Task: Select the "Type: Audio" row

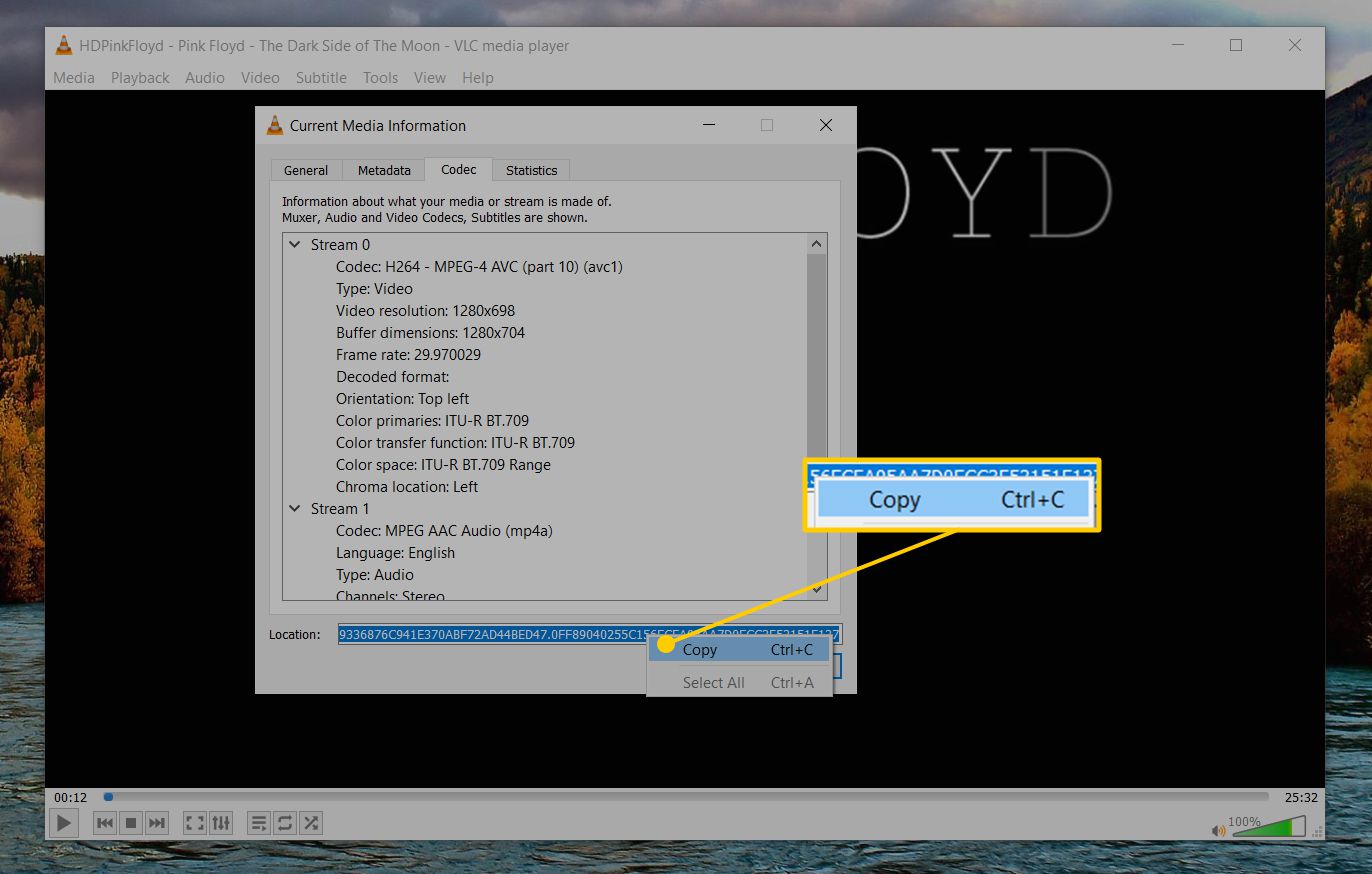Action: (x=374, y=574)
